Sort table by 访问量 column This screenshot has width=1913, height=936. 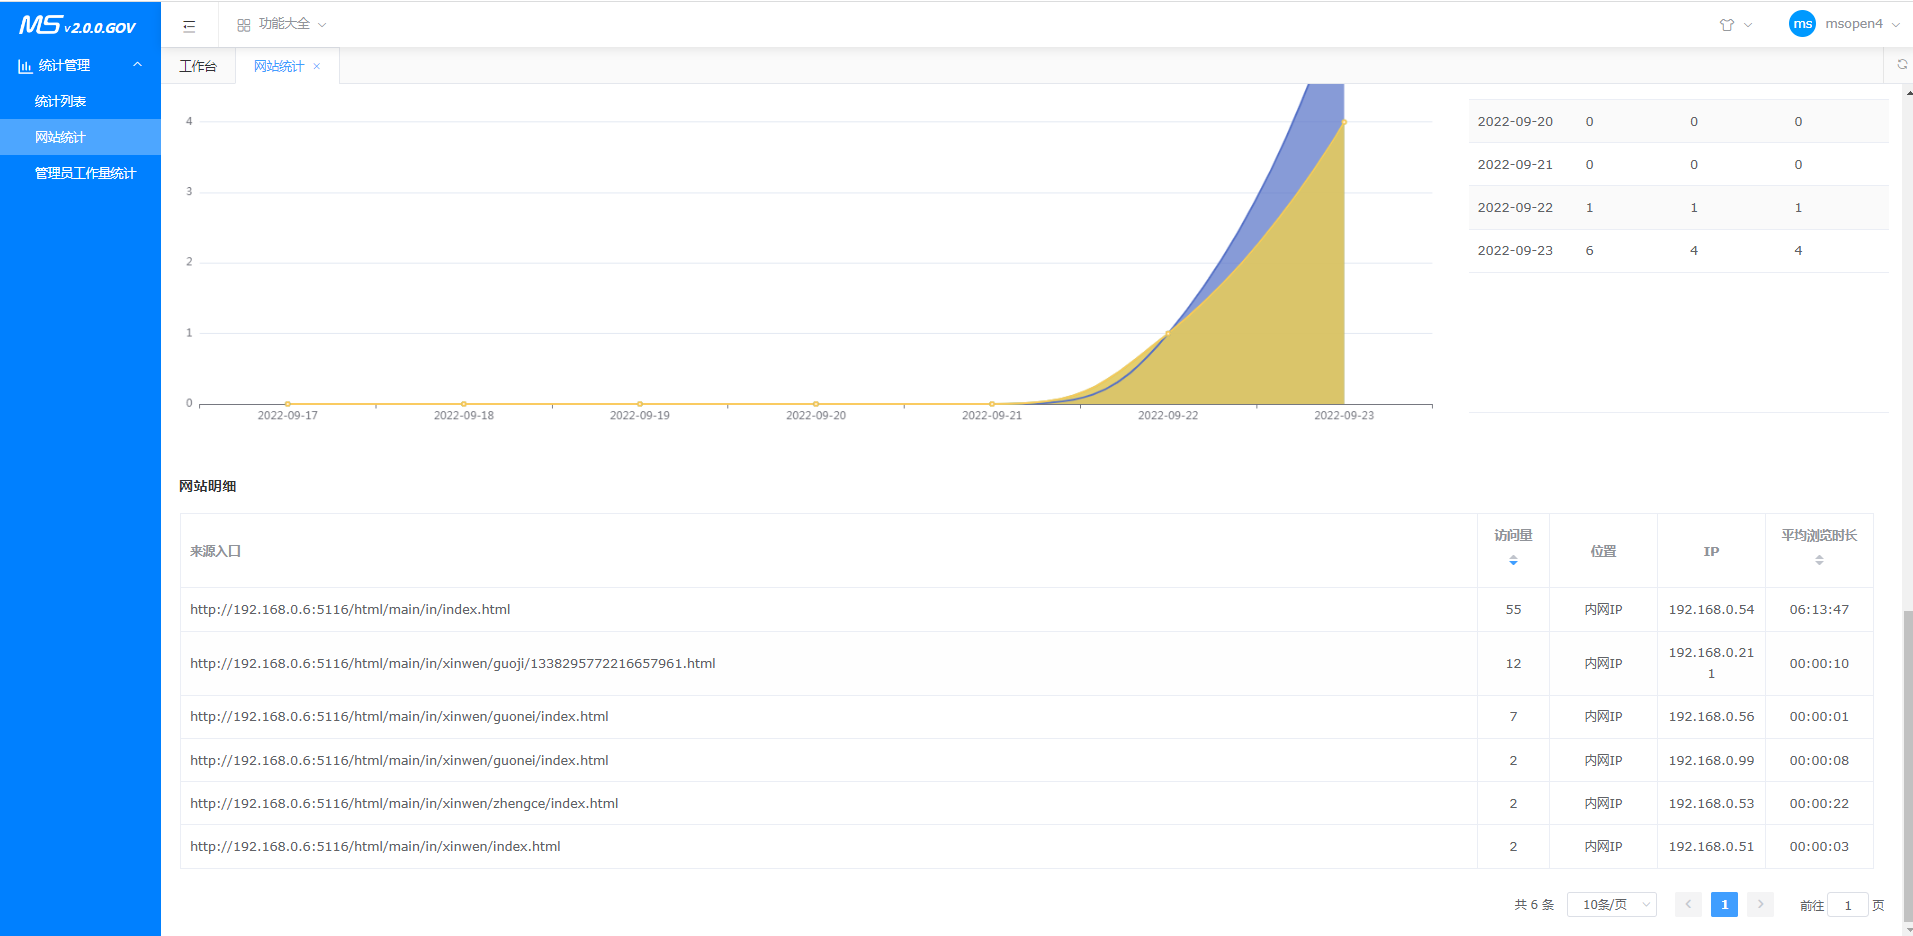click(x=1513, y=560)
